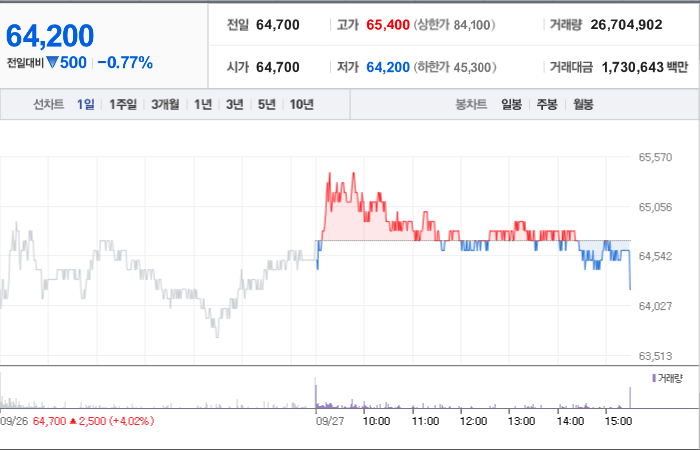Click the 거래량 26,704,902 value
The height and width of the screenshot is (450, 700).
coord(626,25)
